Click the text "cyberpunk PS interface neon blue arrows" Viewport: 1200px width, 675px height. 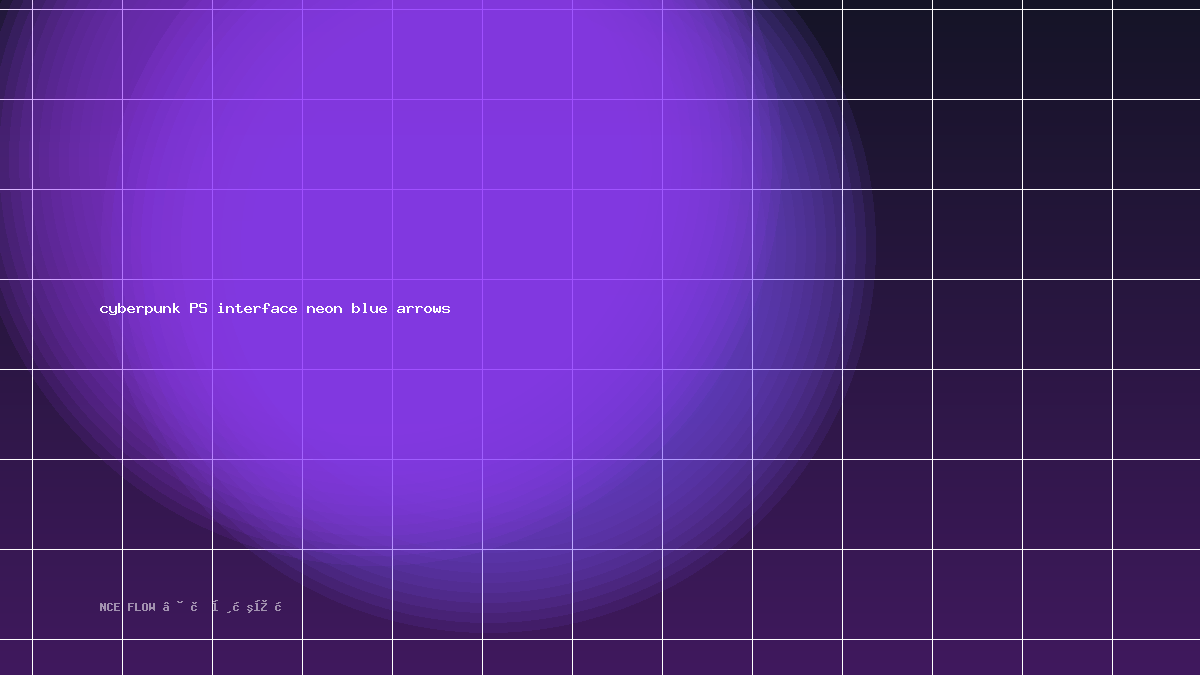tap(275, 308)
